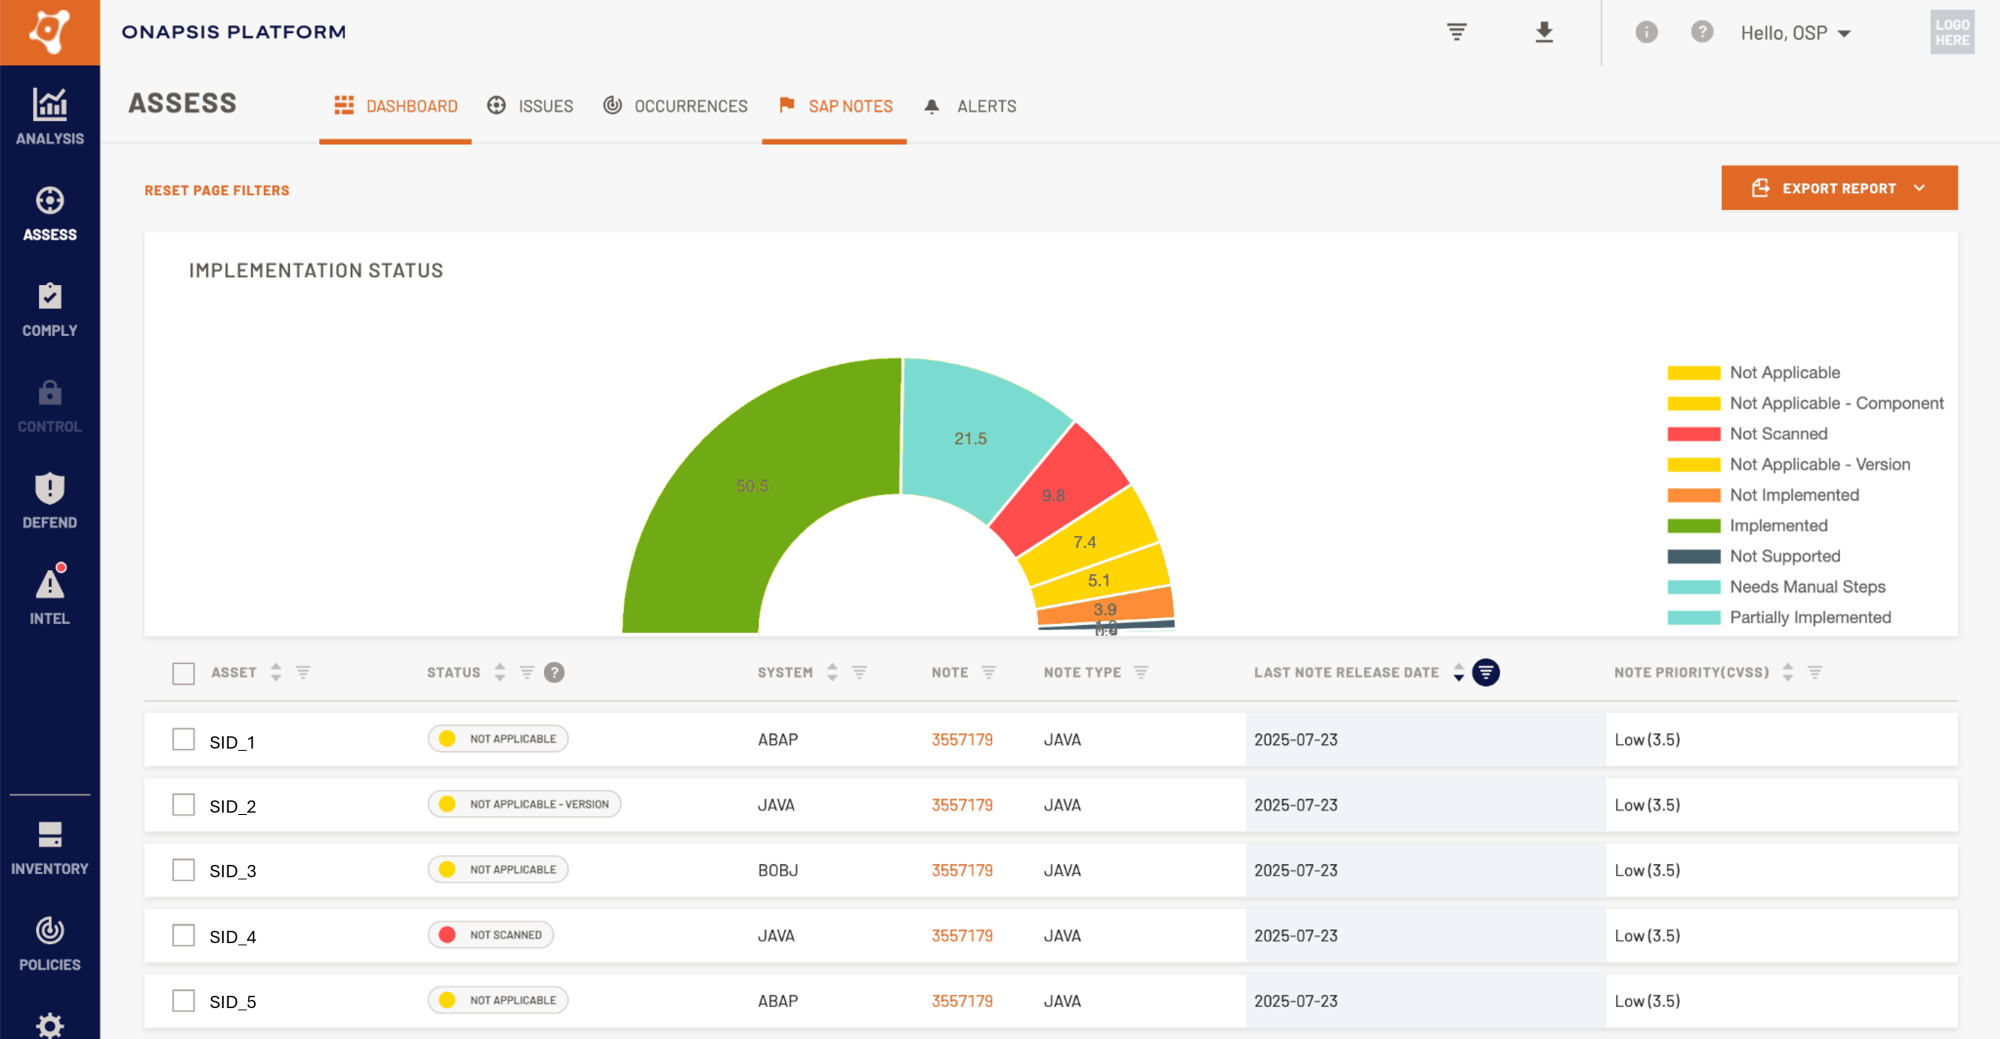Open the Export Report dropdown
2000x1039 pixels.
pyautogui.click(x=1839, y=188)
